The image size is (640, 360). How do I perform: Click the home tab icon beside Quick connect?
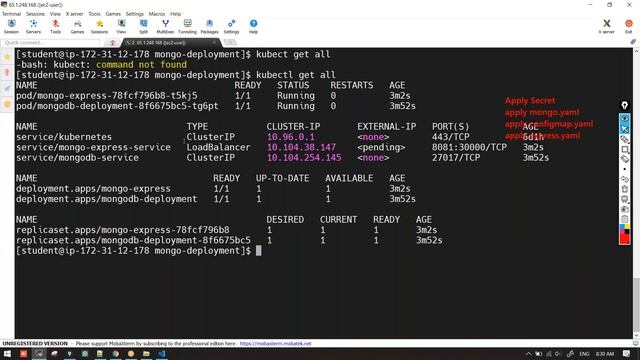click(112, 42)
